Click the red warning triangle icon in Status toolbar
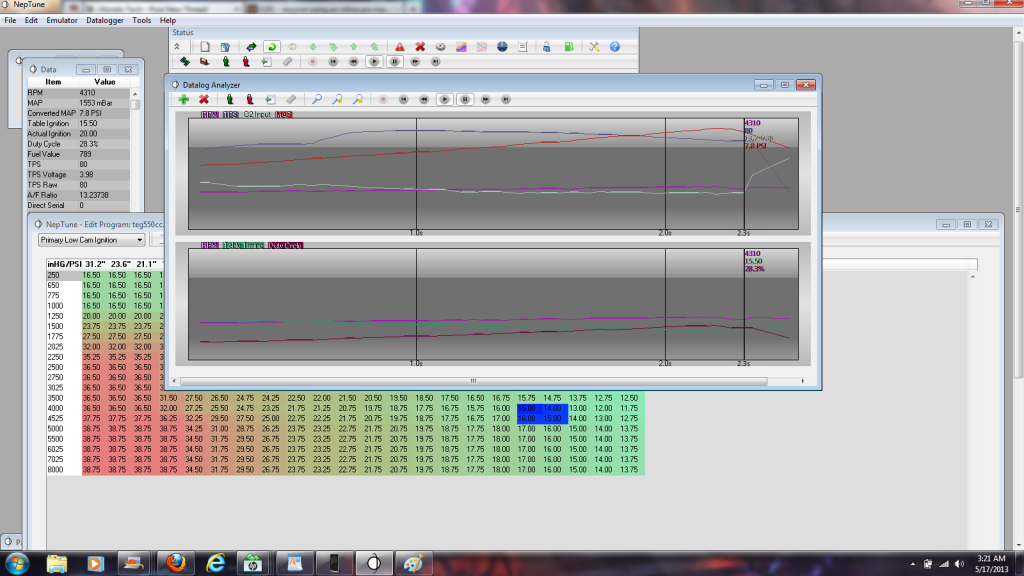Screen dimensions: 1024x576 point(399,46)
